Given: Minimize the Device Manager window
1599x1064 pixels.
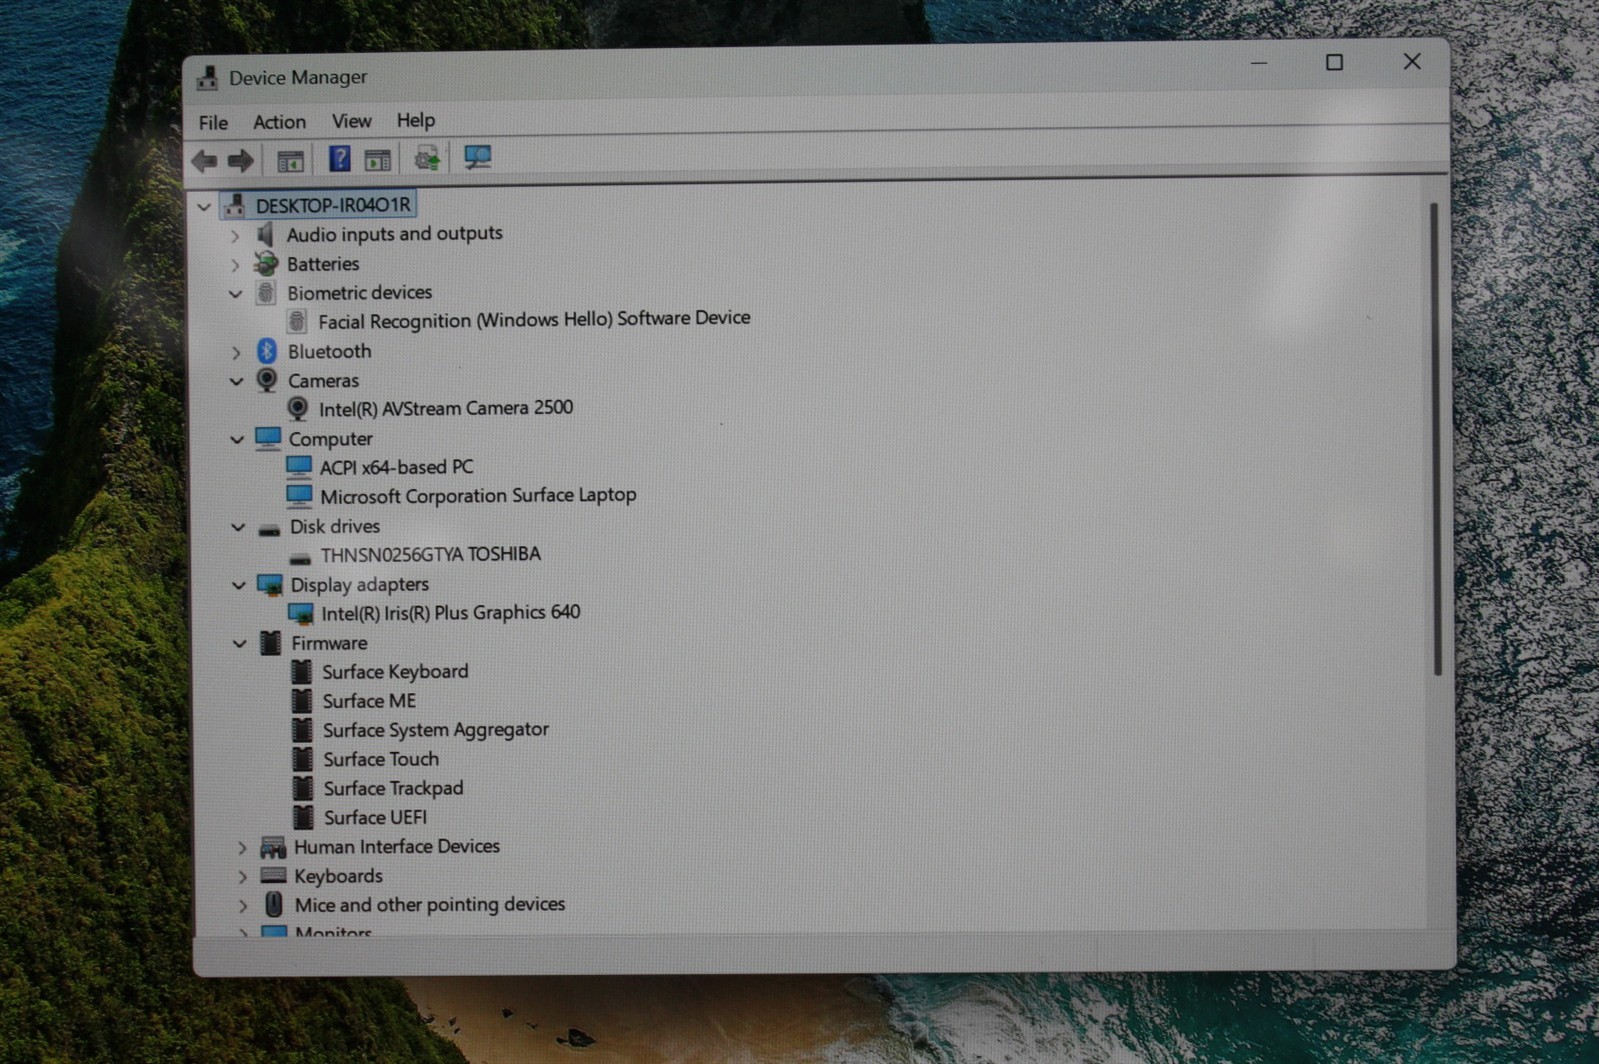Looking at the screenshot, I should click(x=1259, y=63).
